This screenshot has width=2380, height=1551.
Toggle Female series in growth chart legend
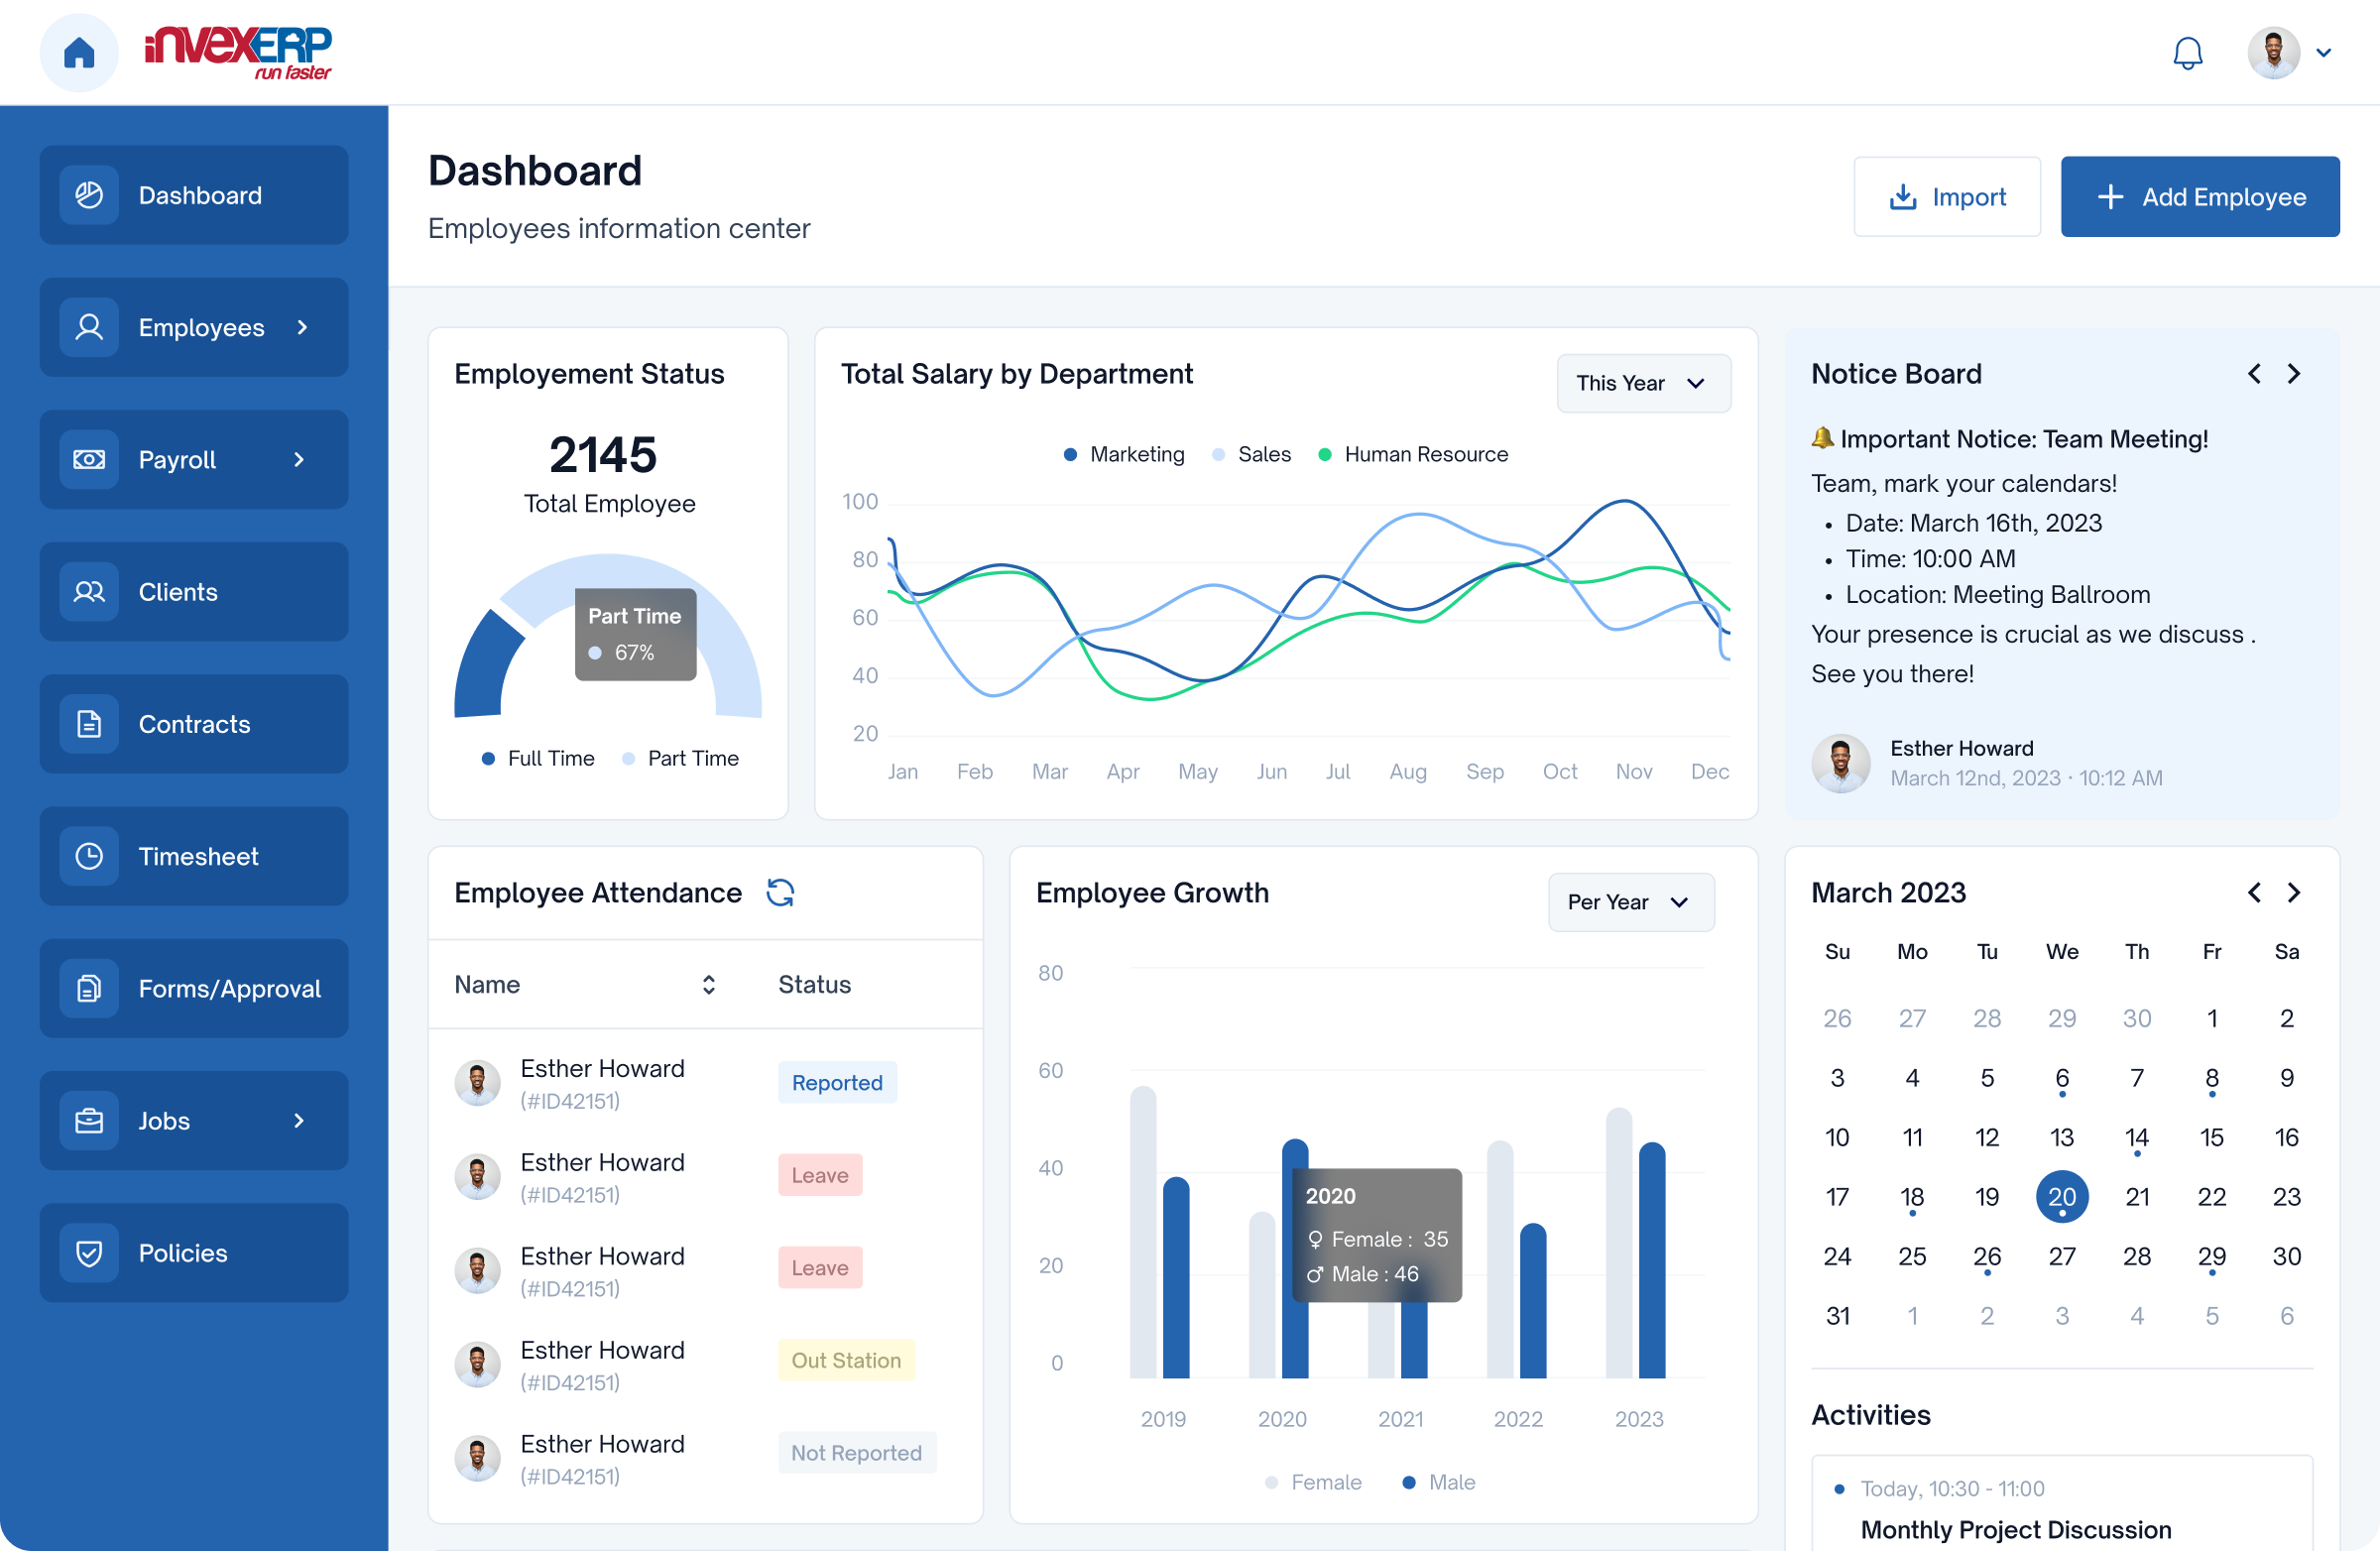(x=1313, y=1482)
